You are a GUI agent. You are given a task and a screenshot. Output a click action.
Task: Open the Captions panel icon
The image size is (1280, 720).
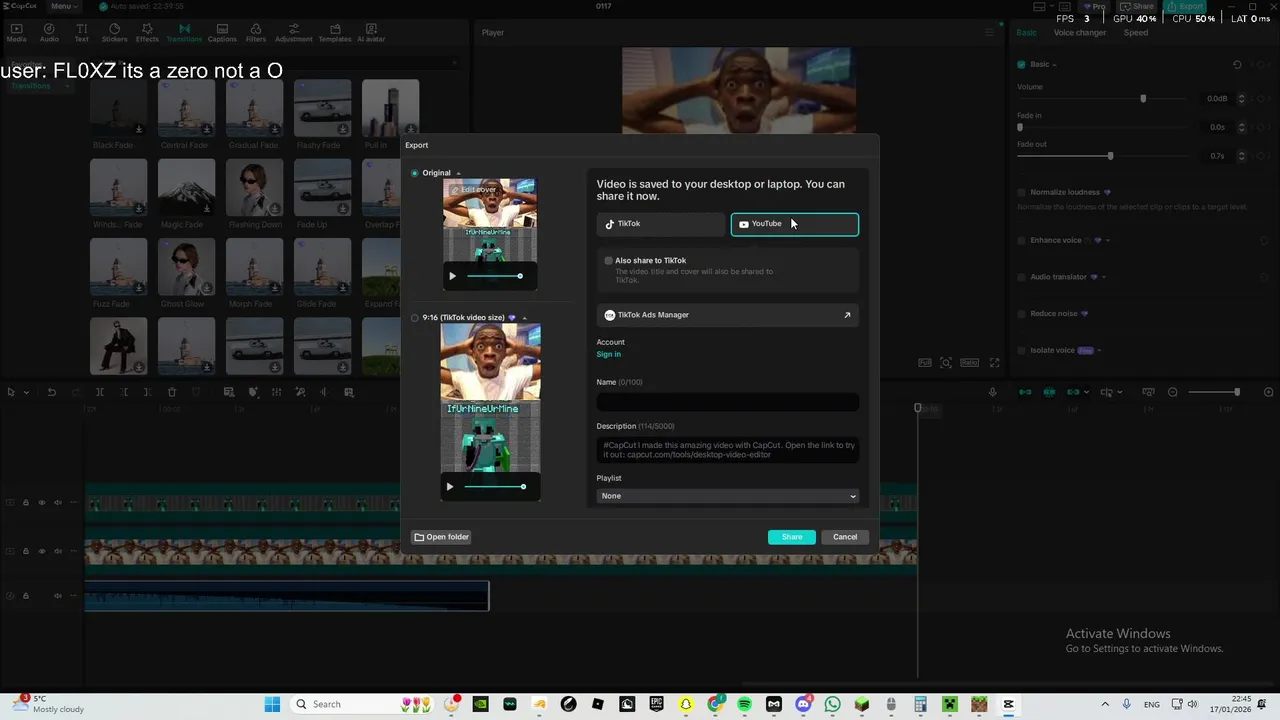click(222, 33)
